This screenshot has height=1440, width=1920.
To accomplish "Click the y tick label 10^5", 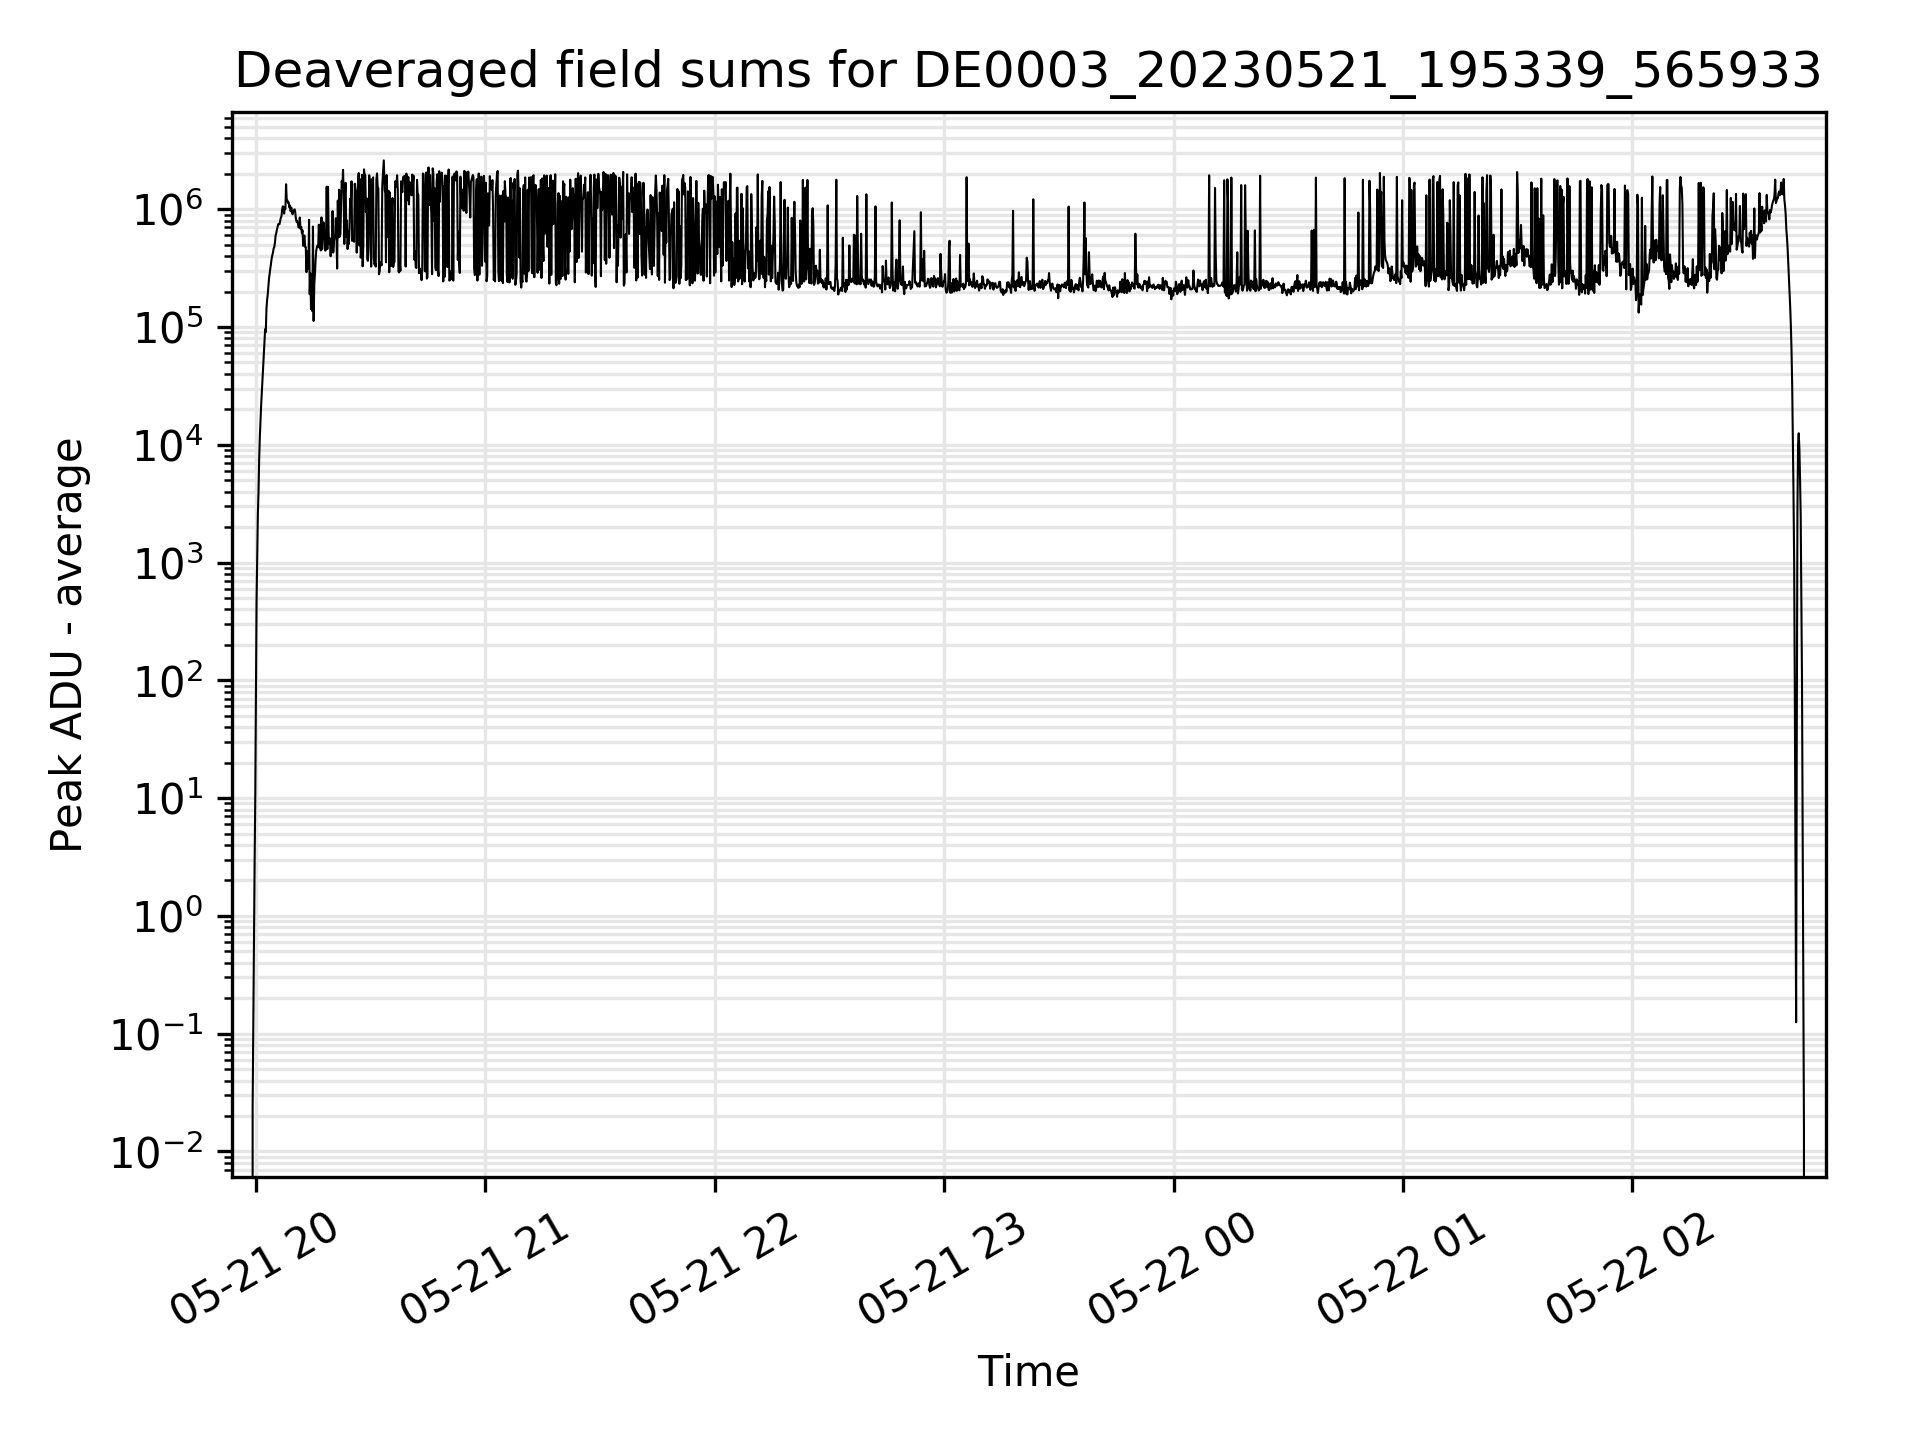I will point(168,328).
